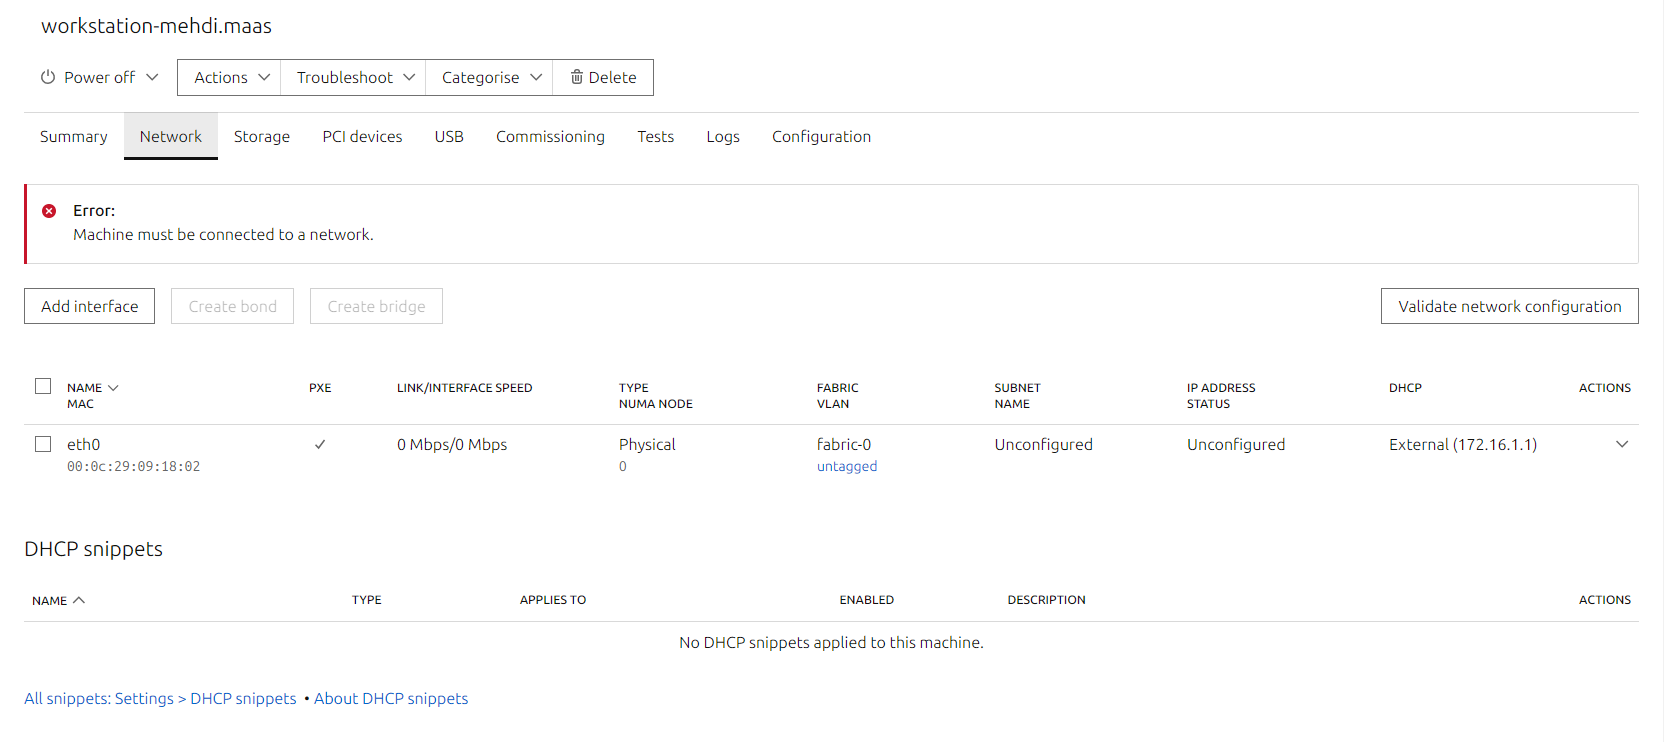The height and width of the screenshot is (742, 1664).
Task: Click the External (172.16.1.1) DHCP value
Action: [1463, 444]
